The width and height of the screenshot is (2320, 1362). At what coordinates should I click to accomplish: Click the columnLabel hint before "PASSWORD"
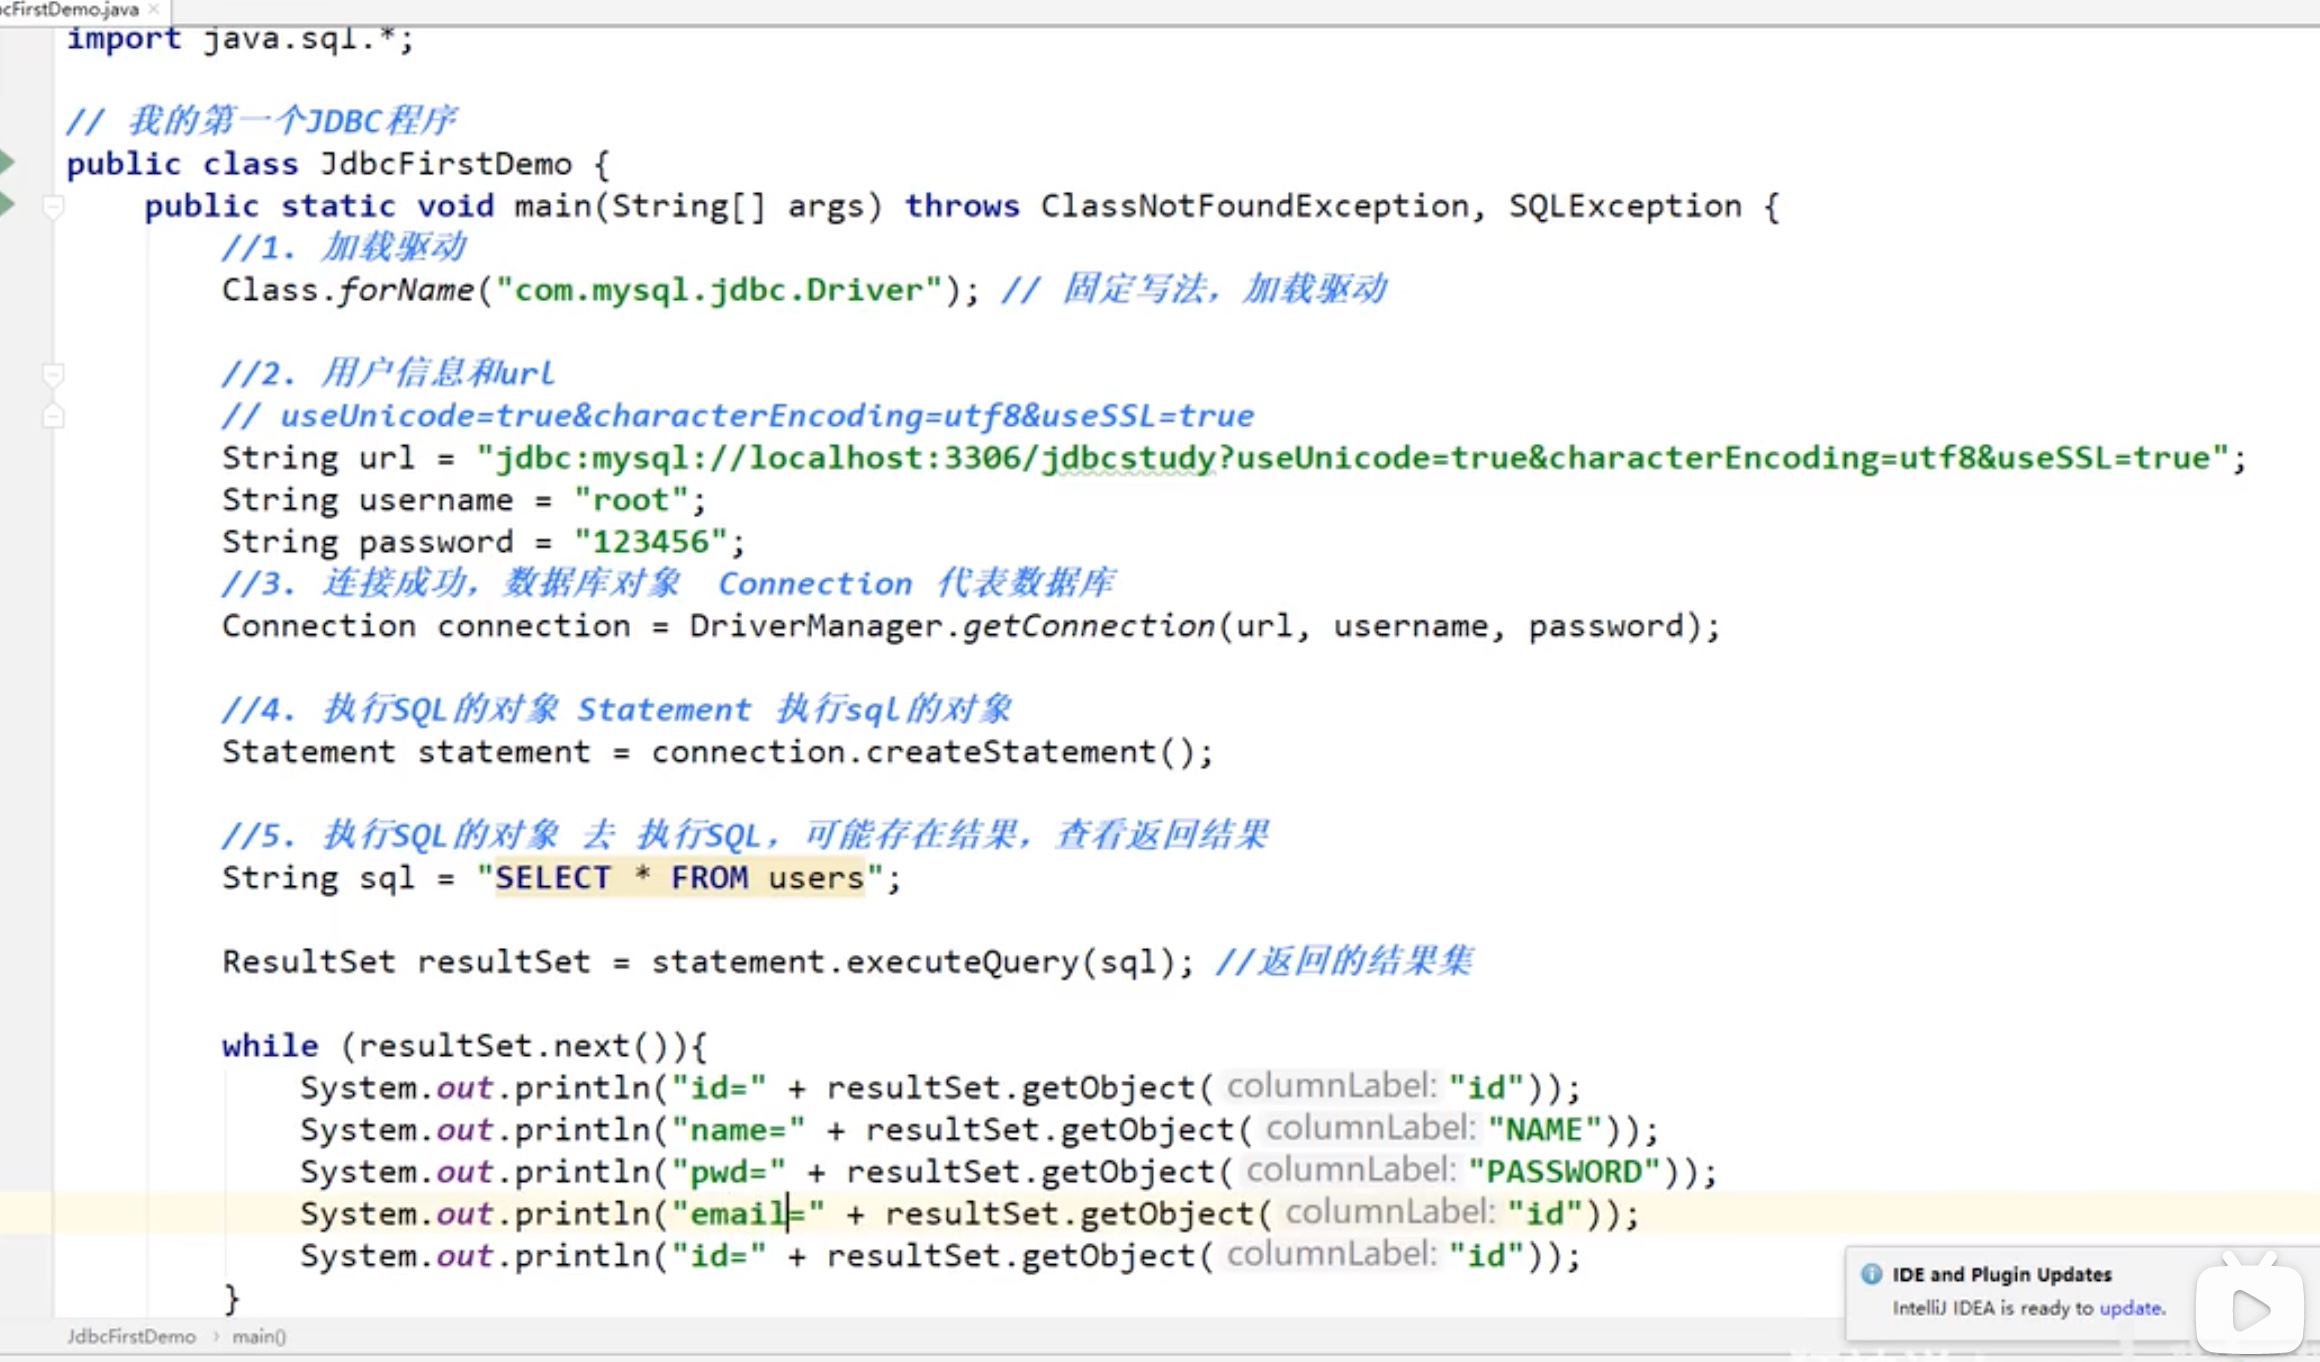pos(1350,1170)
